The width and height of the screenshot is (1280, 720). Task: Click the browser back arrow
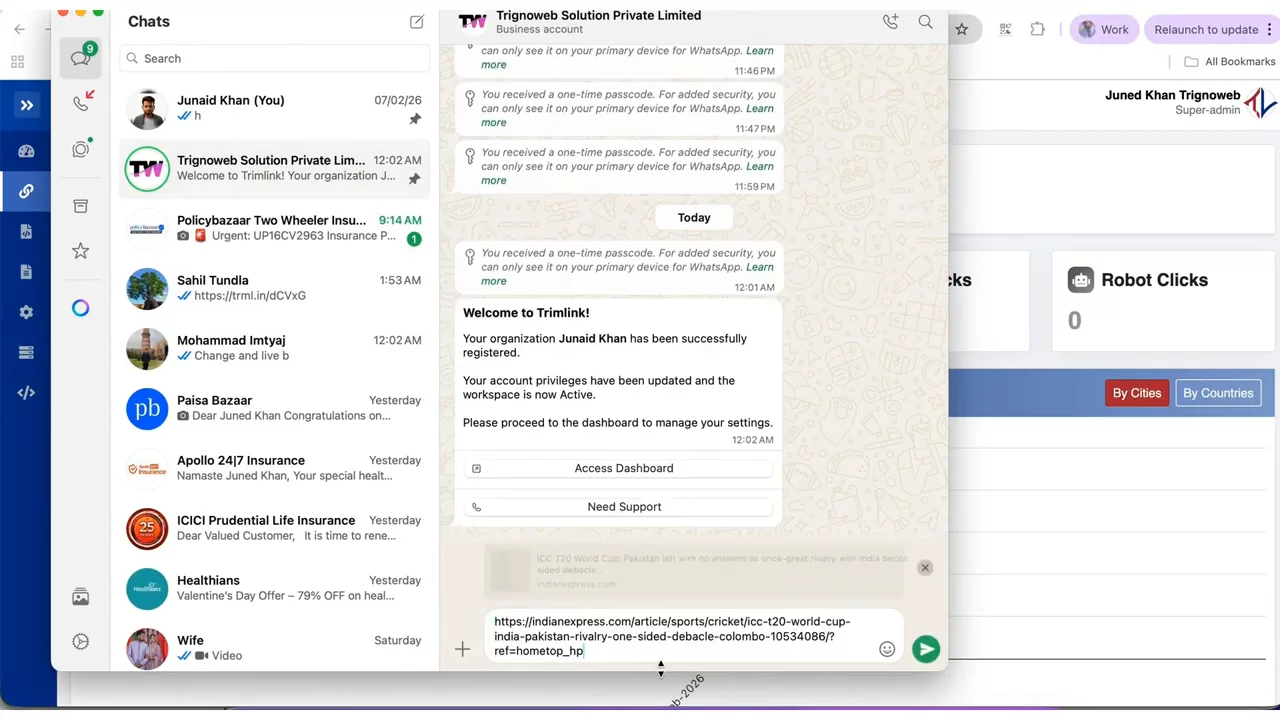click(x=19, y=29)
